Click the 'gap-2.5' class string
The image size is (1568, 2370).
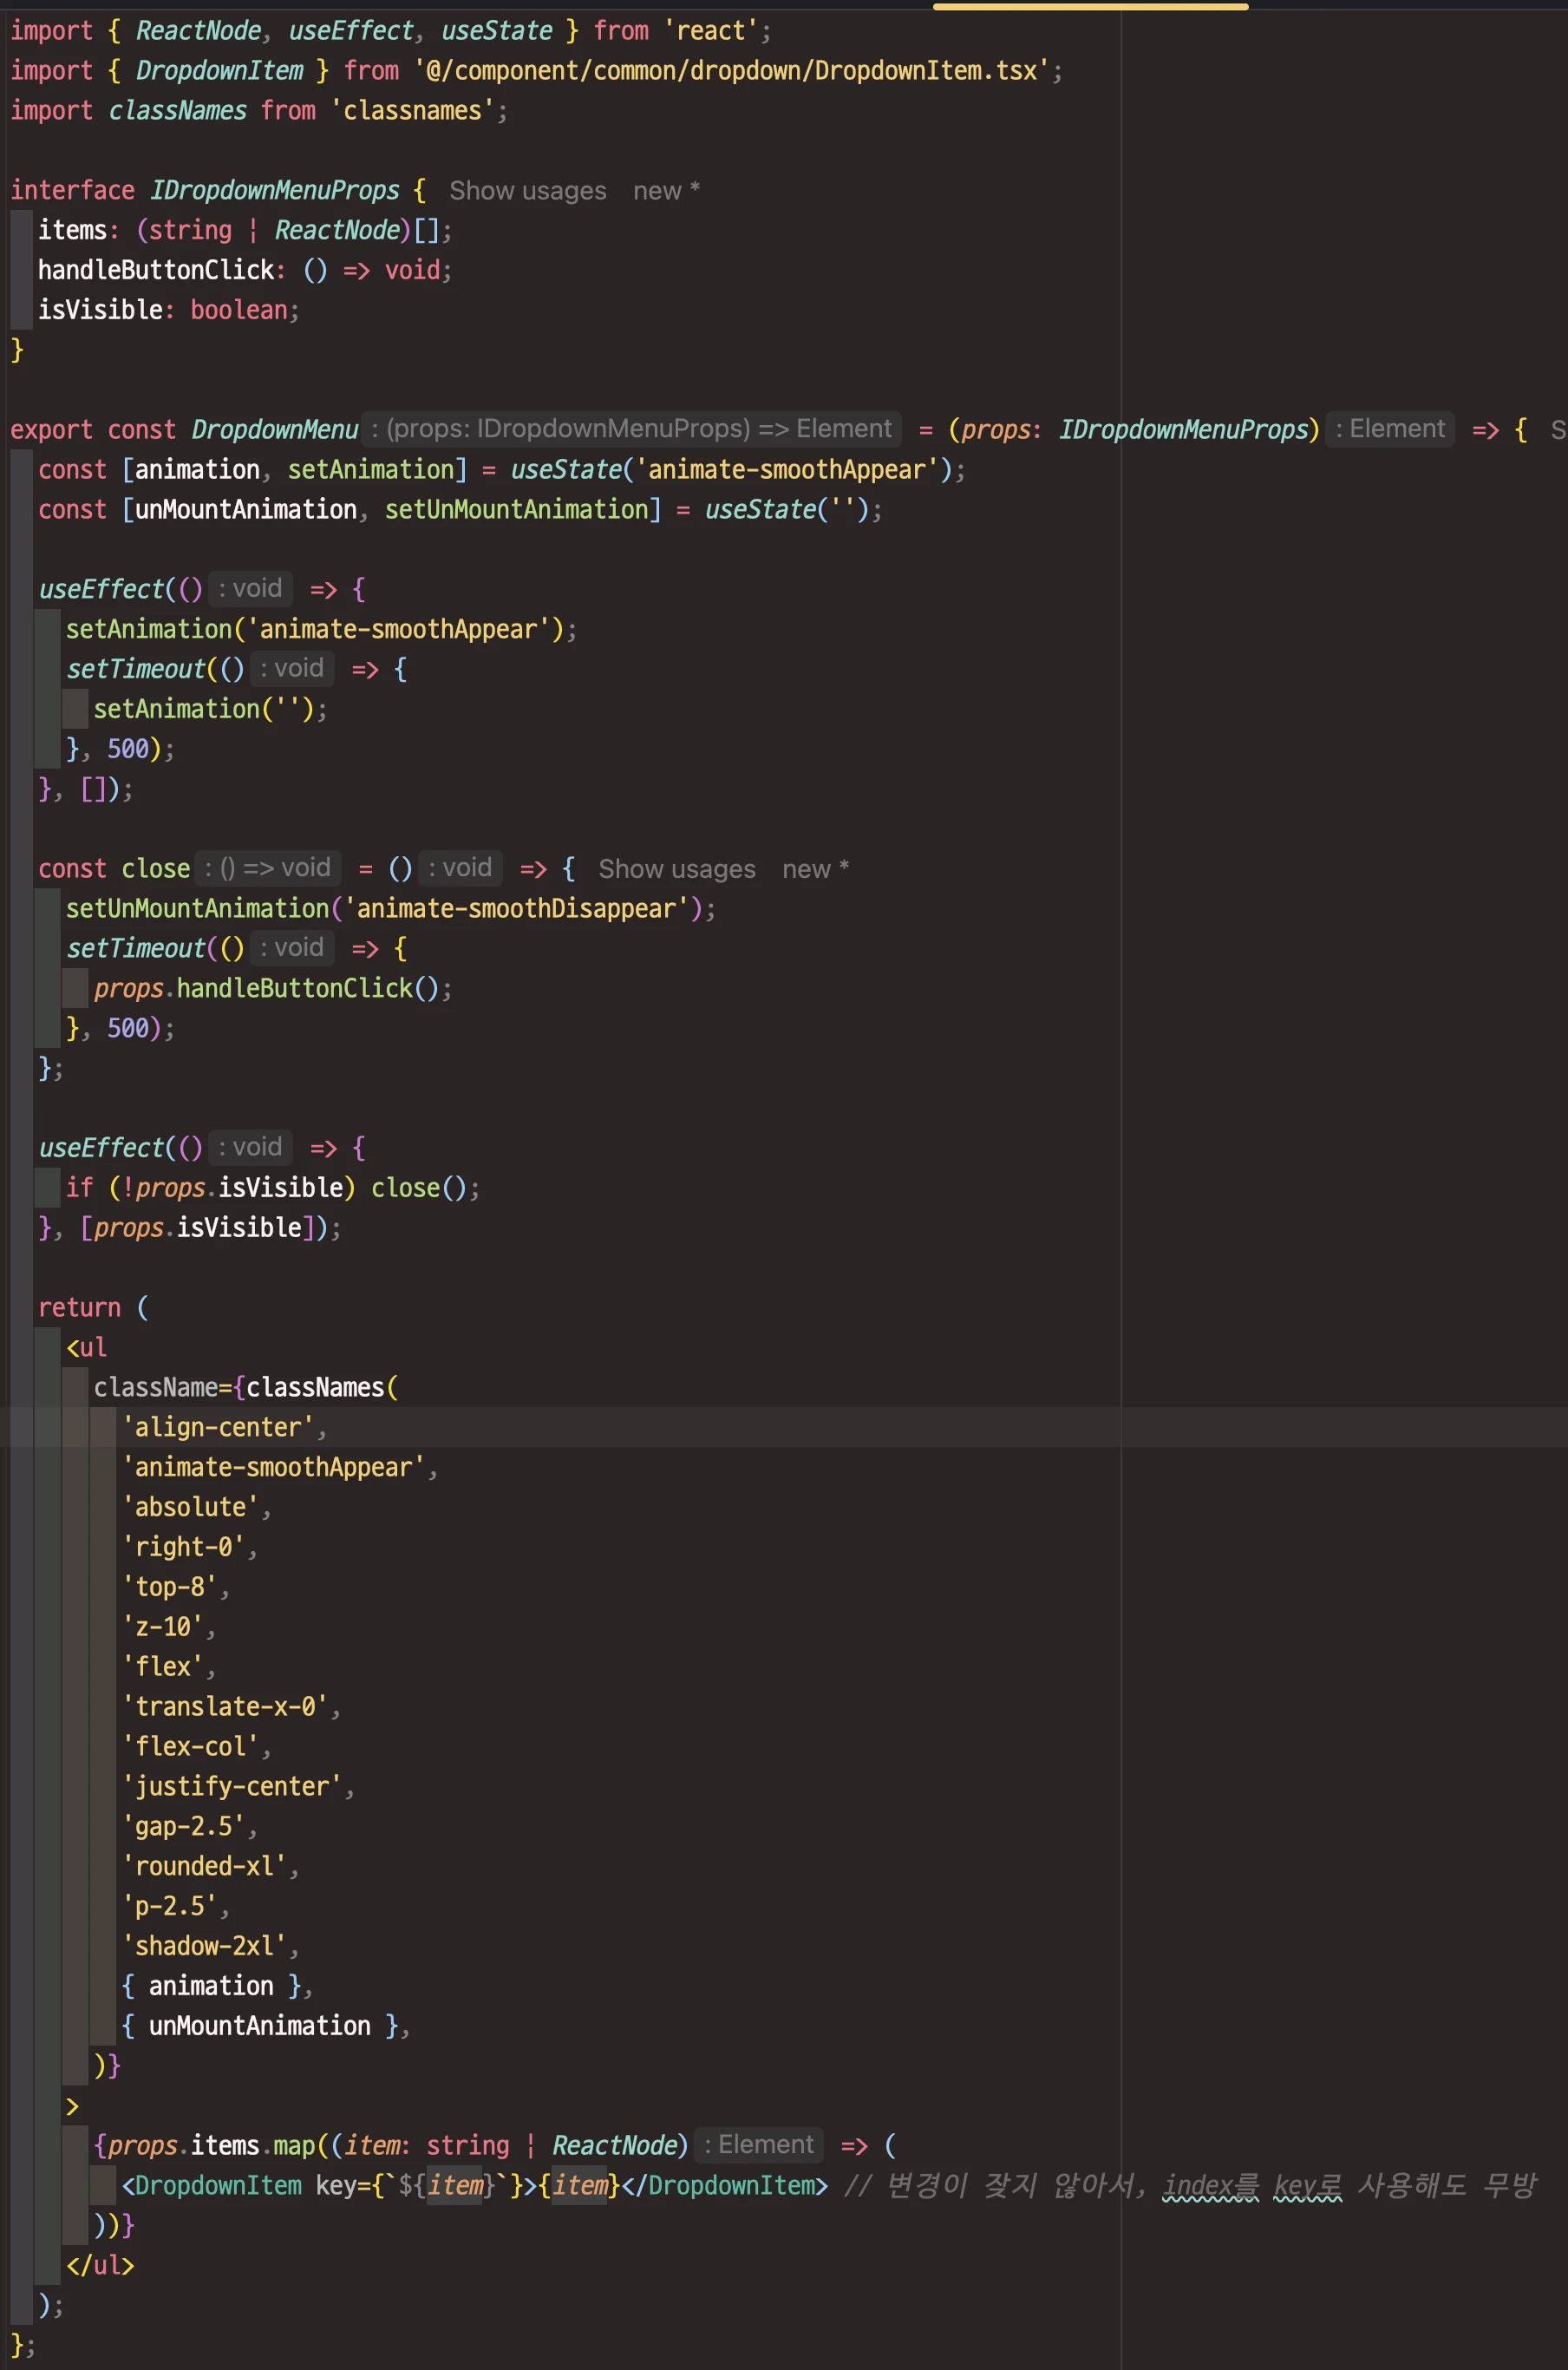tap(183, 1827)
